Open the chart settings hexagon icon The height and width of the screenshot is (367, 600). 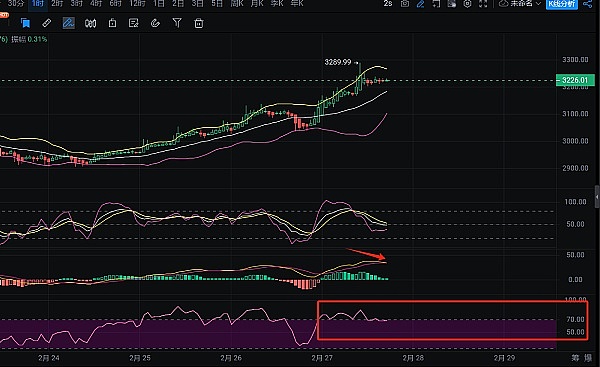tap(467, 3)
